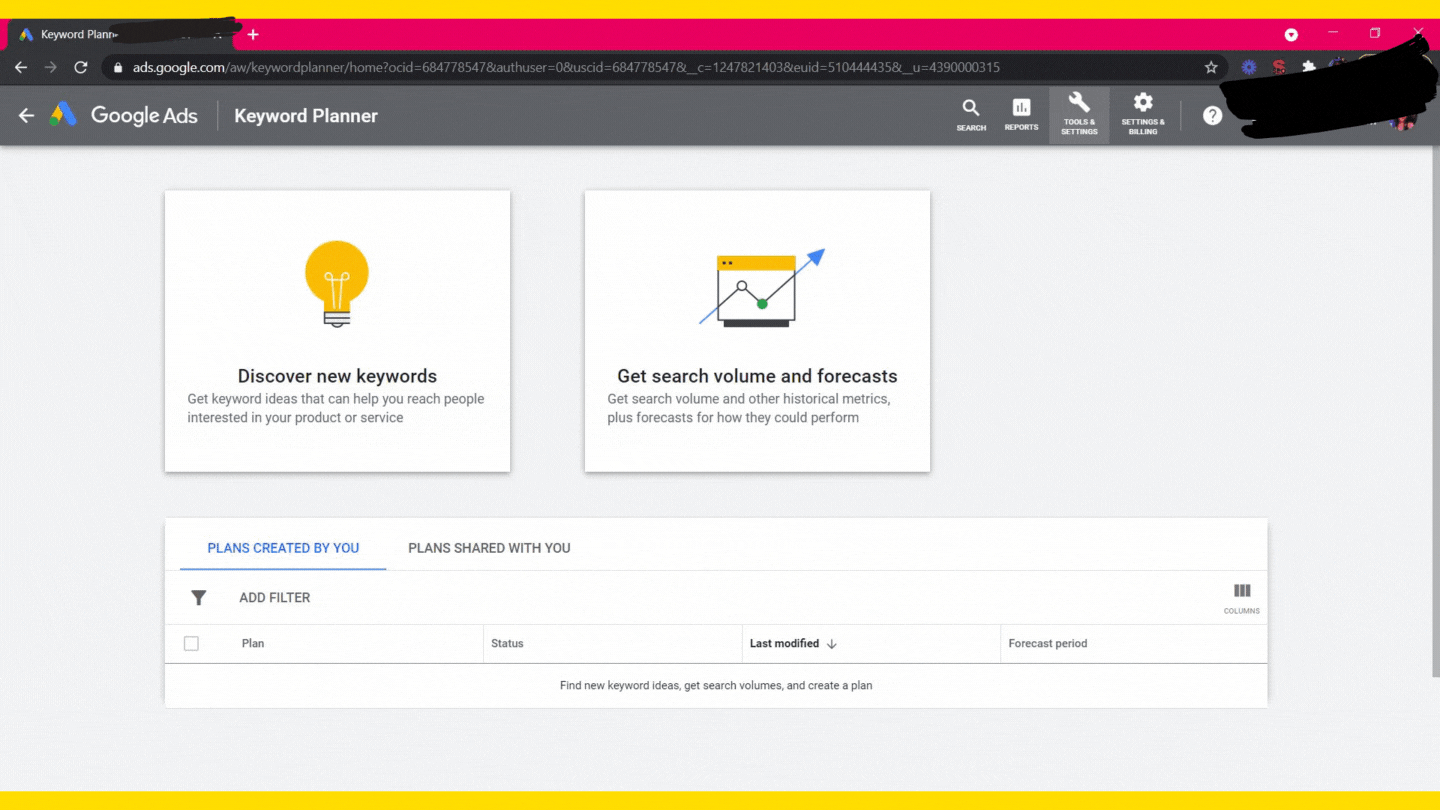Viewport: 1440px width, 810px height.
Task: Open the Discover new keywords card
Action: [x=337, y=331]
